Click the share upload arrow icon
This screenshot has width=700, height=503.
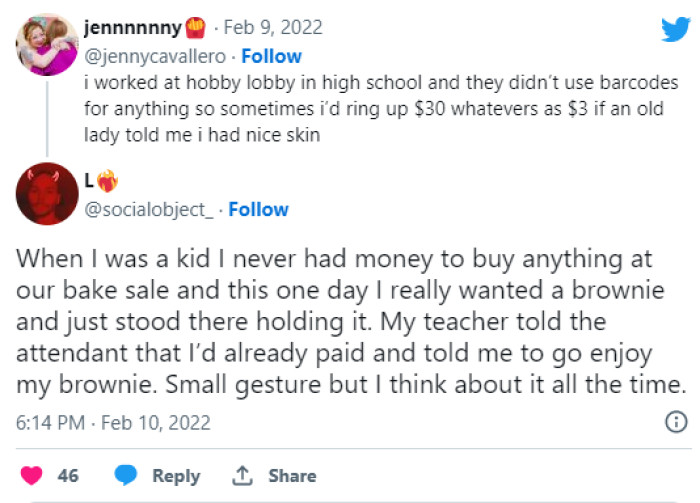pos(242,476)
